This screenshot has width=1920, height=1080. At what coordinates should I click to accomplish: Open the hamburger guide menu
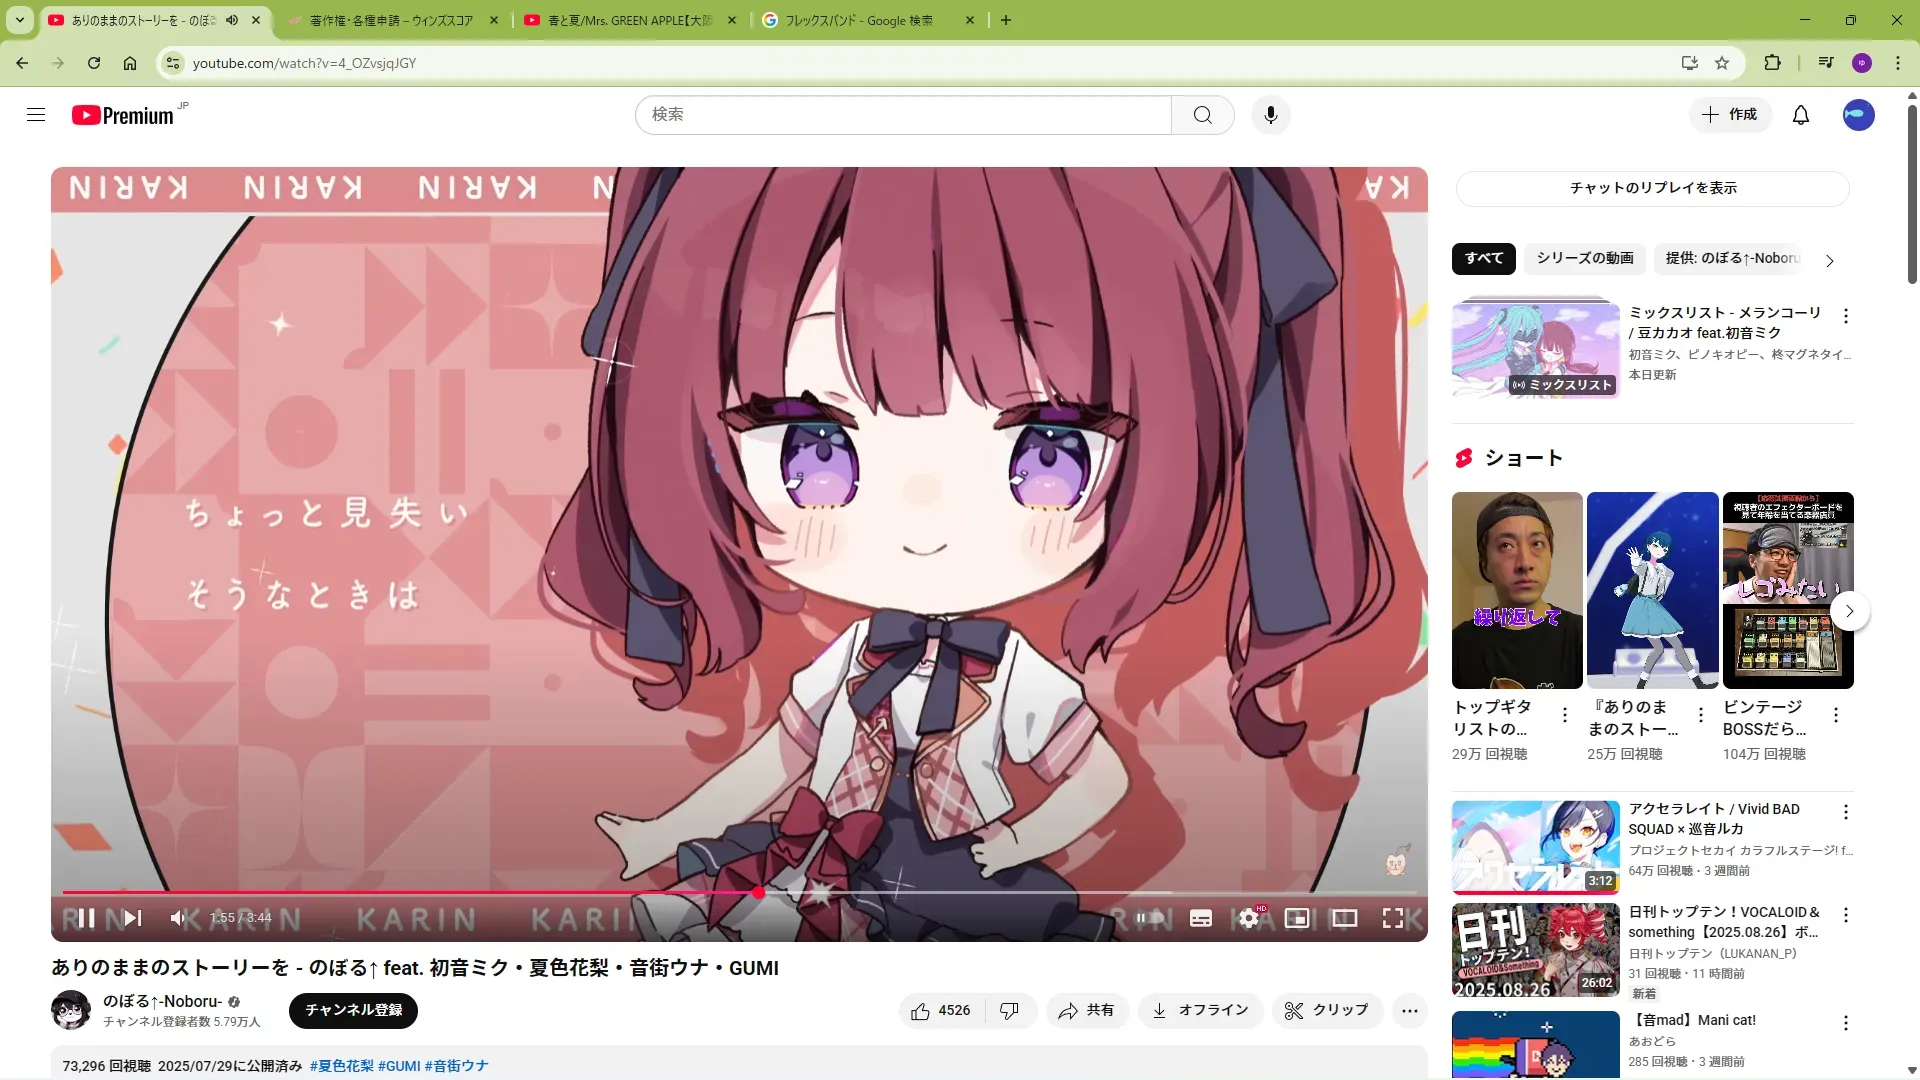(x=36, y=115)
